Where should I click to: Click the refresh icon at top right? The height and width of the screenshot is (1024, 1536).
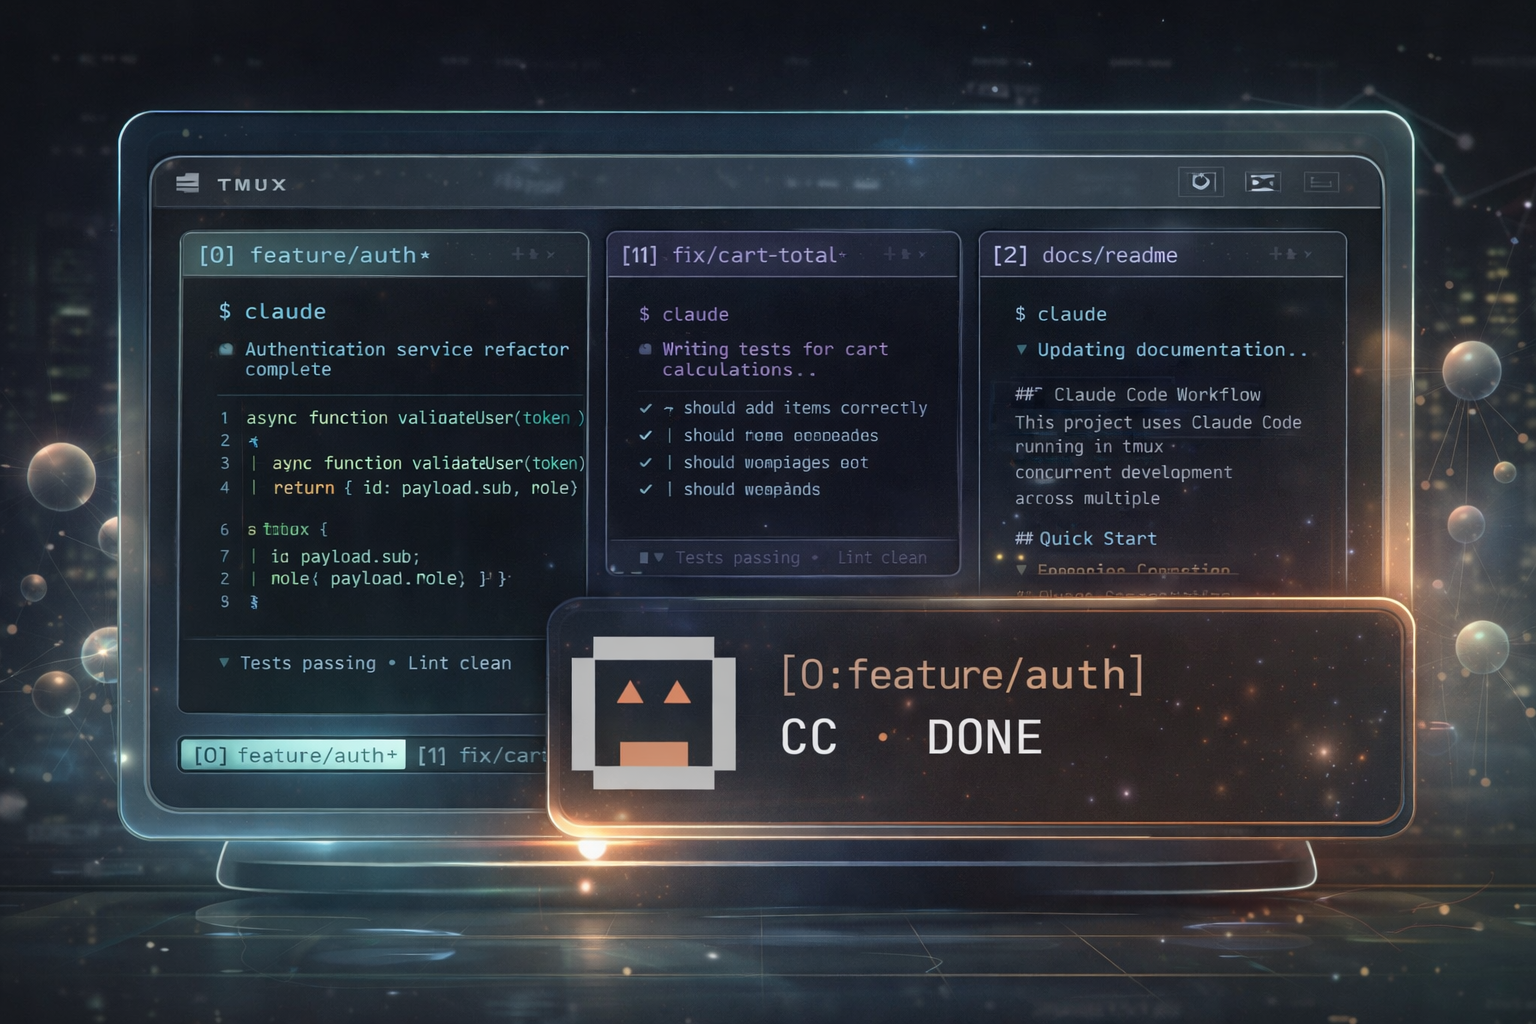[1200, 181]
